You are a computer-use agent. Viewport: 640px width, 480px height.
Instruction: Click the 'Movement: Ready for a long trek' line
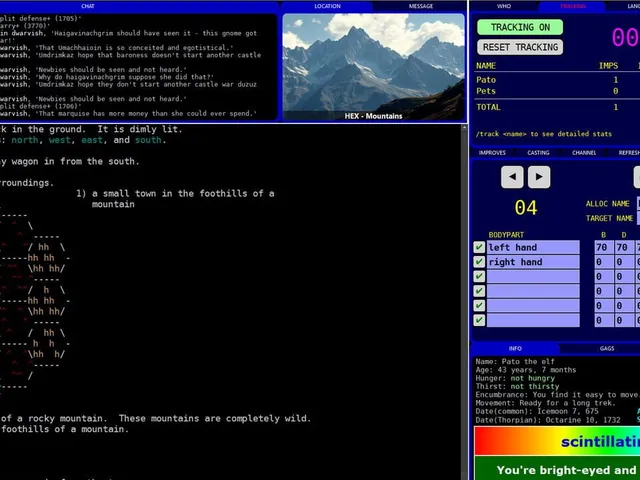[x=546, y=403]
